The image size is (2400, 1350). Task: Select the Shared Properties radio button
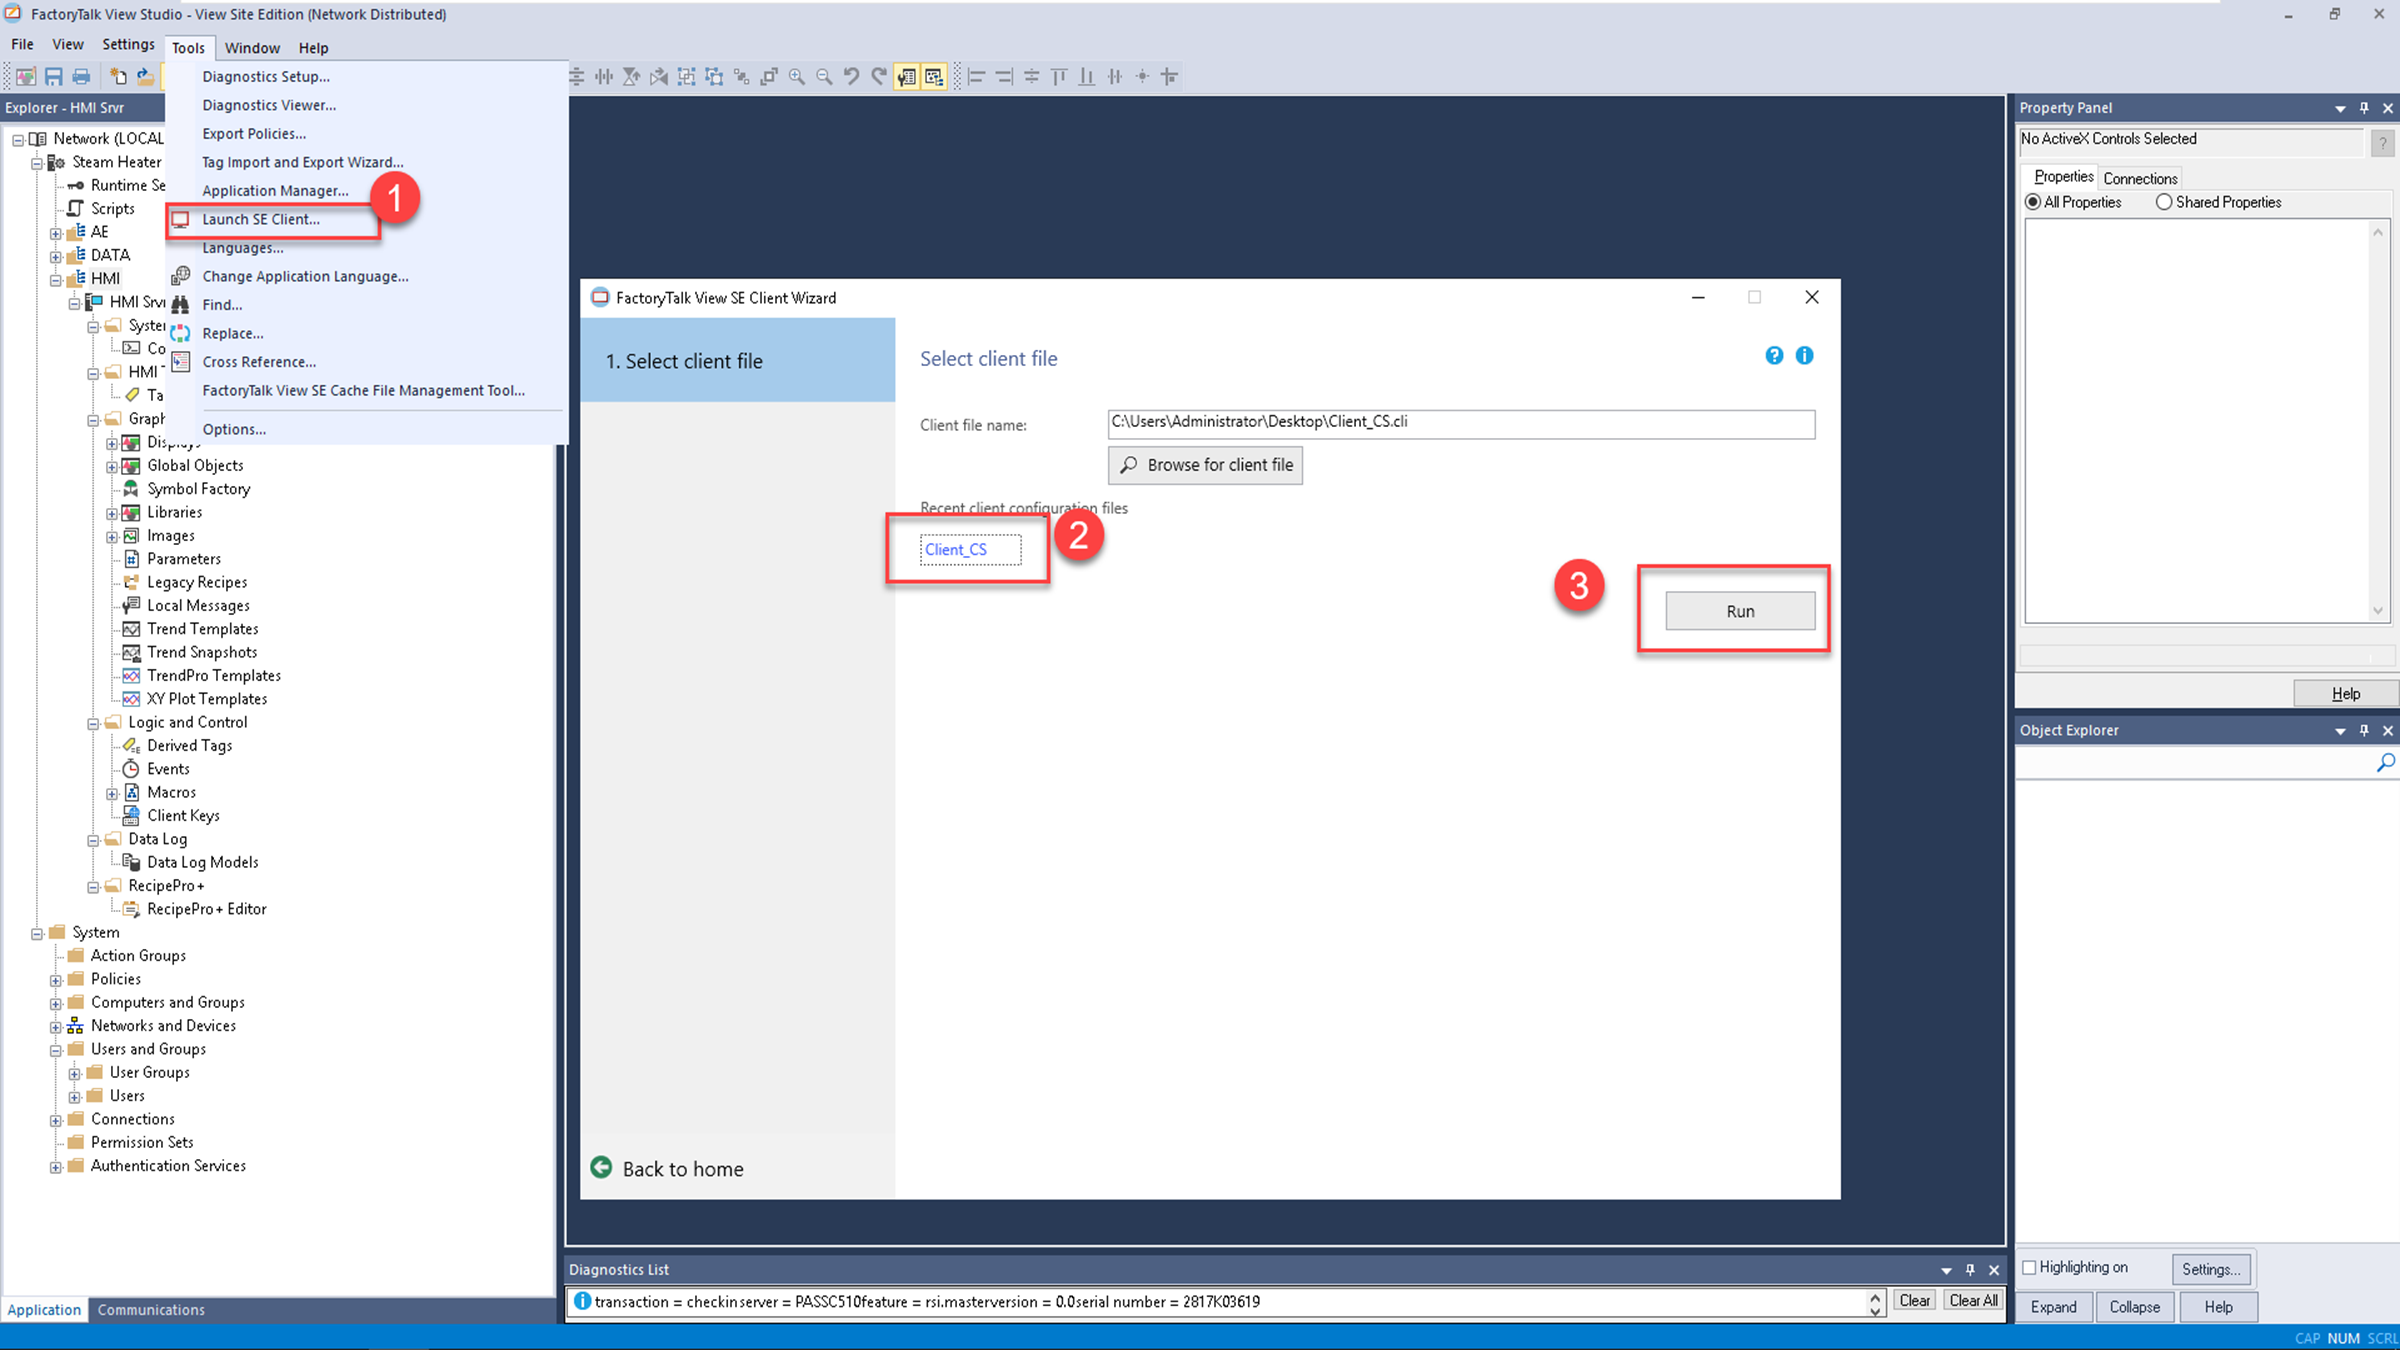coord(2164,202)
